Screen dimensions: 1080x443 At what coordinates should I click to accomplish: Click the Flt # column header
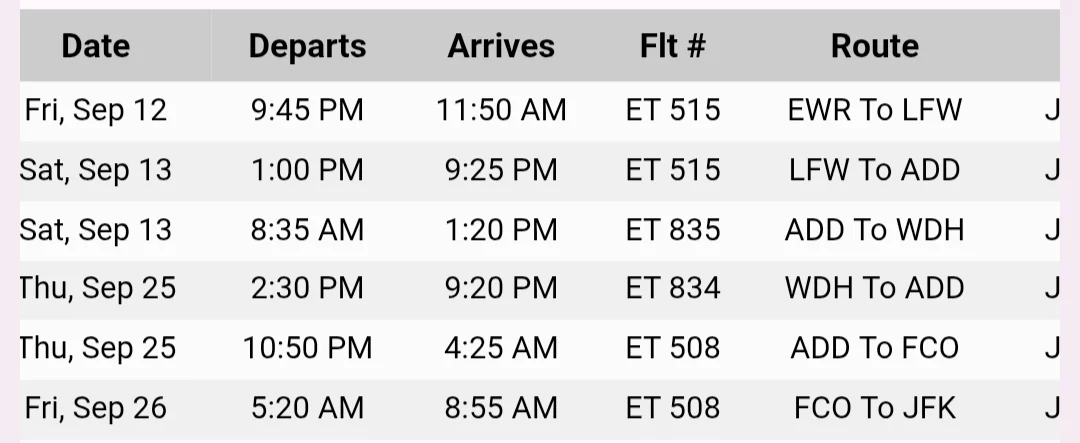coord(673,46)
